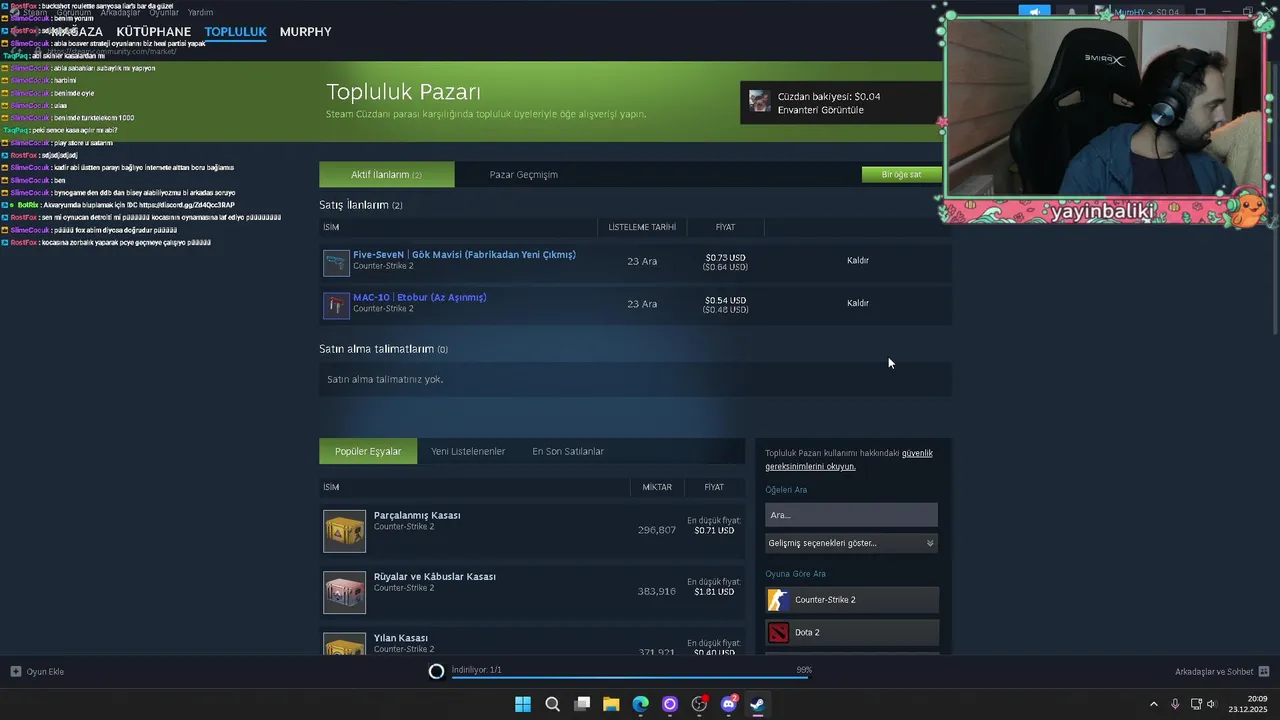Screen dimensions: 1280x720
Task: Click the page vertical scrollbar
Action: tap(1274, 200)
